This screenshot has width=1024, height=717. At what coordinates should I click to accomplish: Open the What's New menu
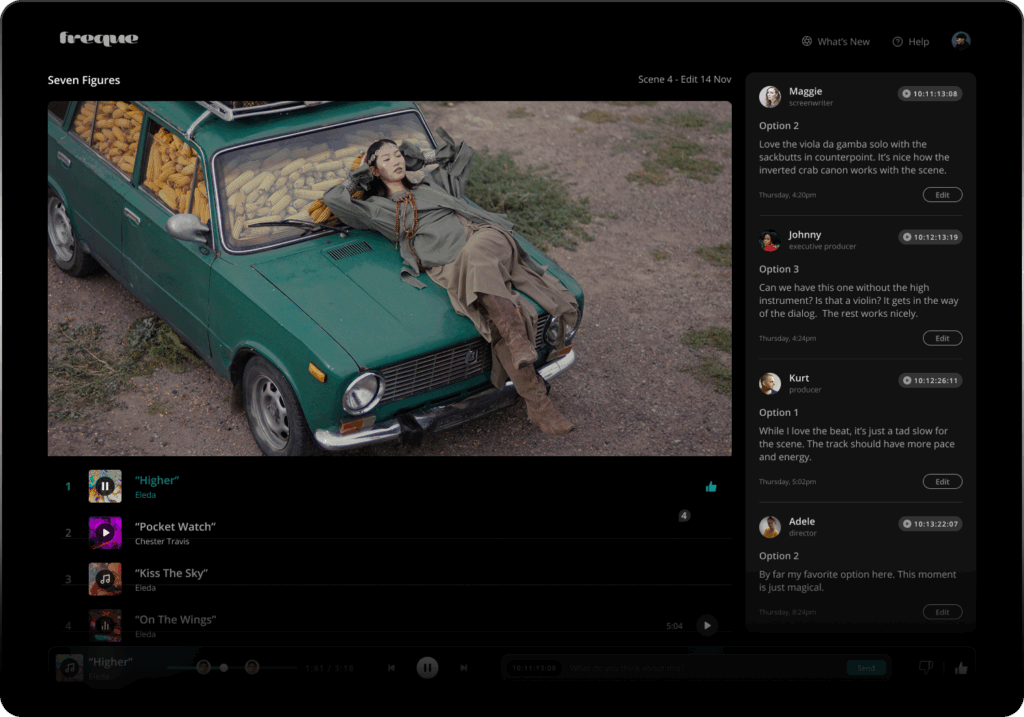pos(836,42)
